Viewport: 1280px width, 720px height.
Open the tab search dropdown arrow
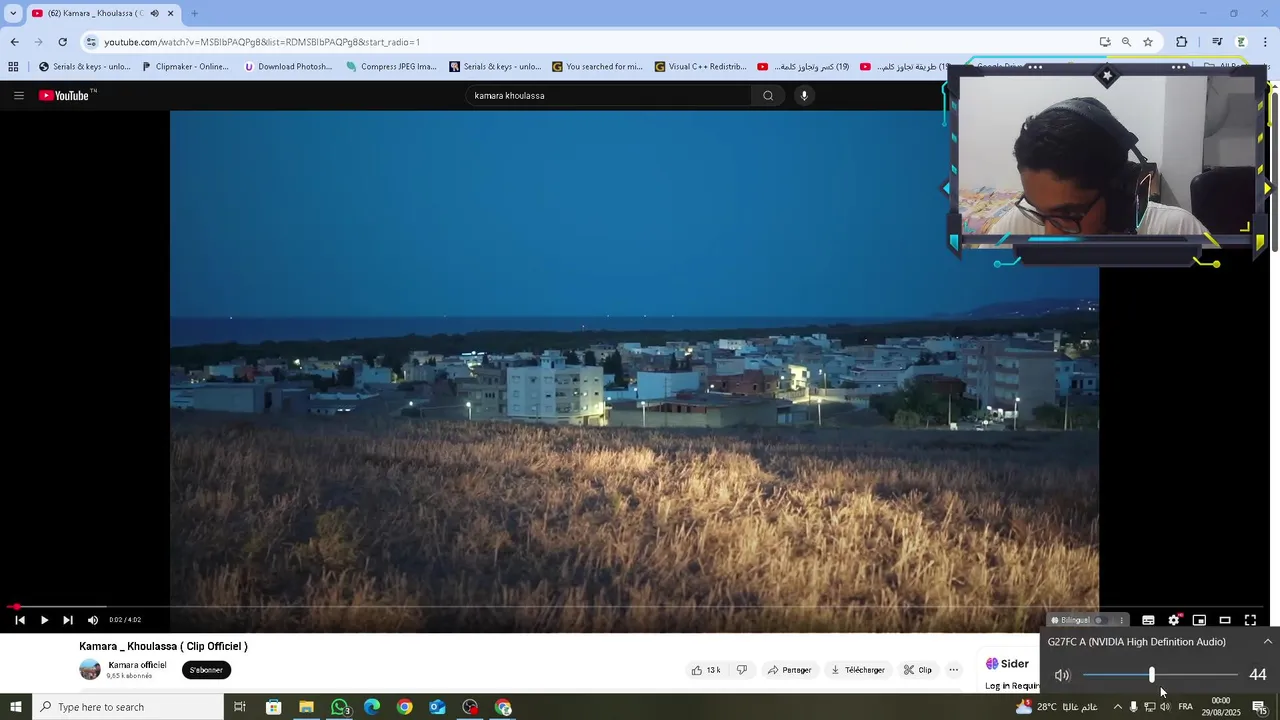(x=13, y=14)
